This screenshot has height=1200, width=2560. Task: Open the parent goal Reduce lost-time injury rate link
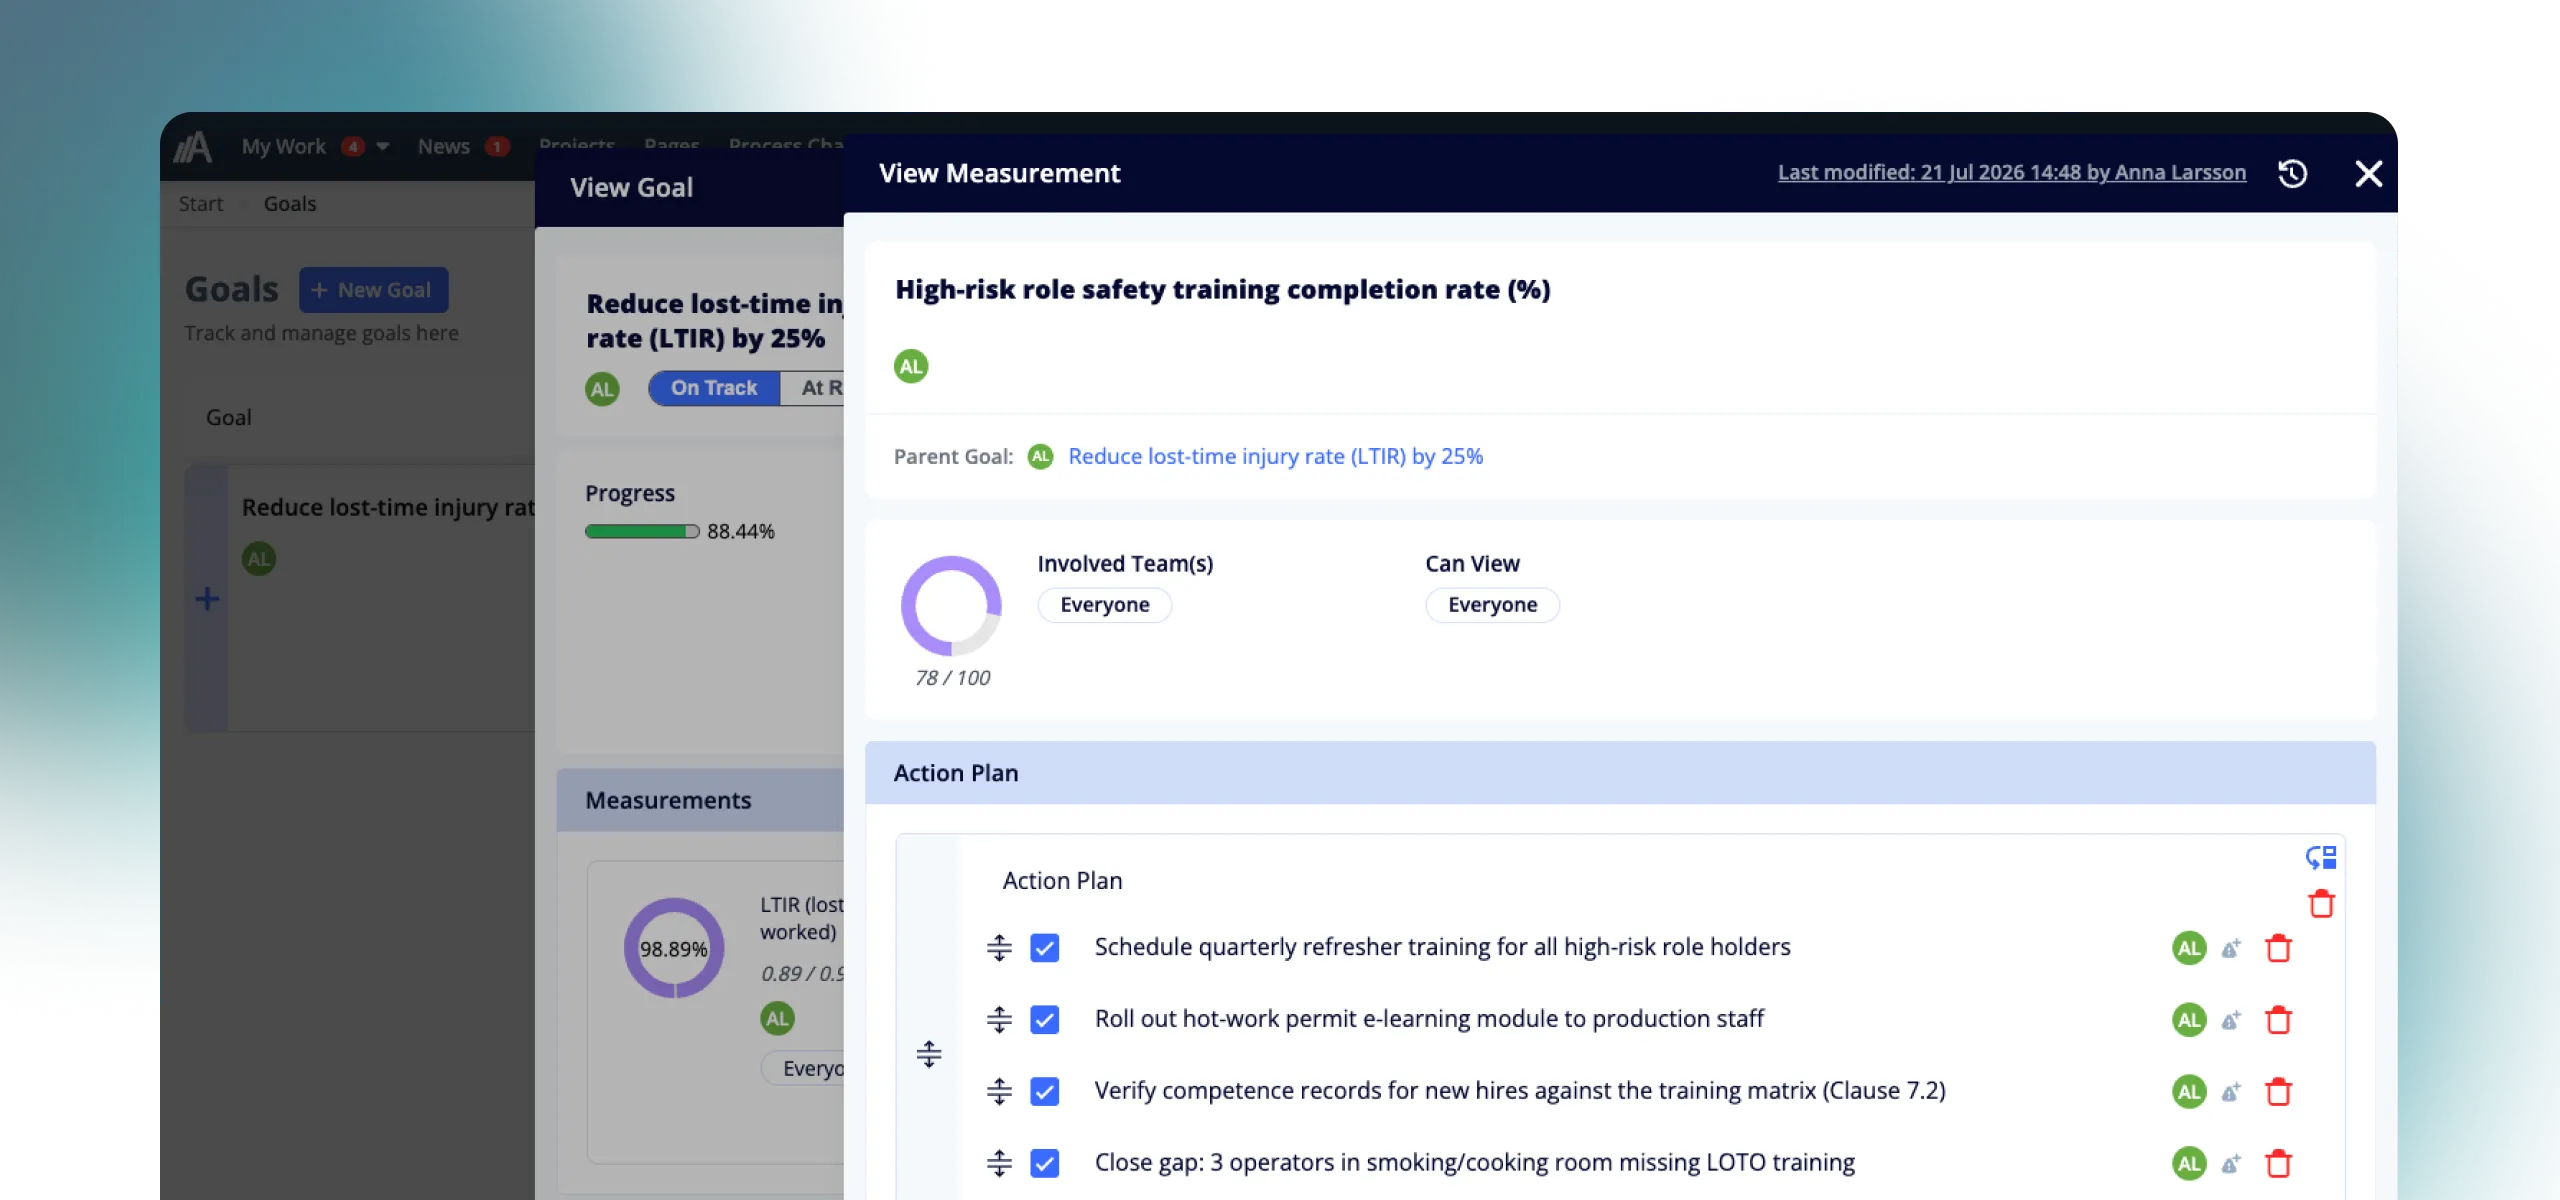pyautogui.click(x=1275, y=456)
